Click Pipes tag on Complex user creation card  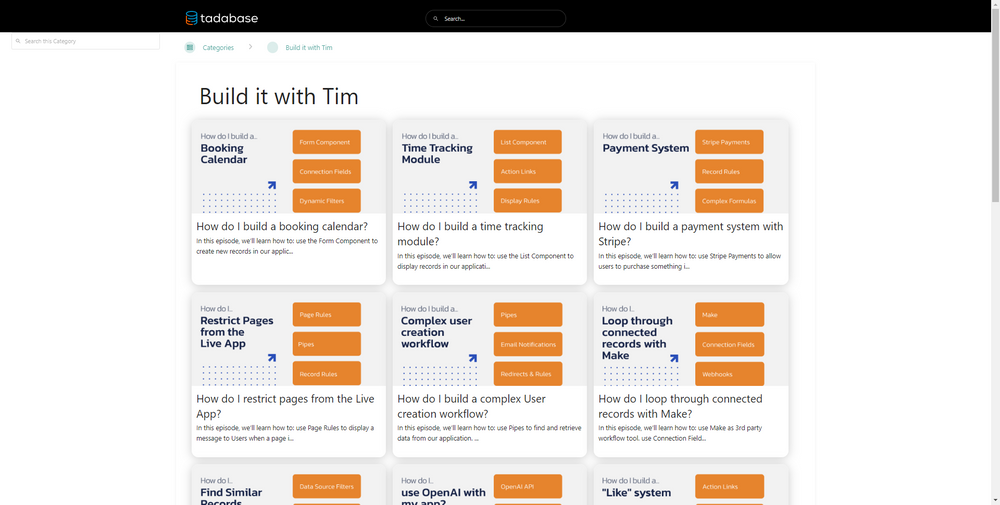point(528,314)
